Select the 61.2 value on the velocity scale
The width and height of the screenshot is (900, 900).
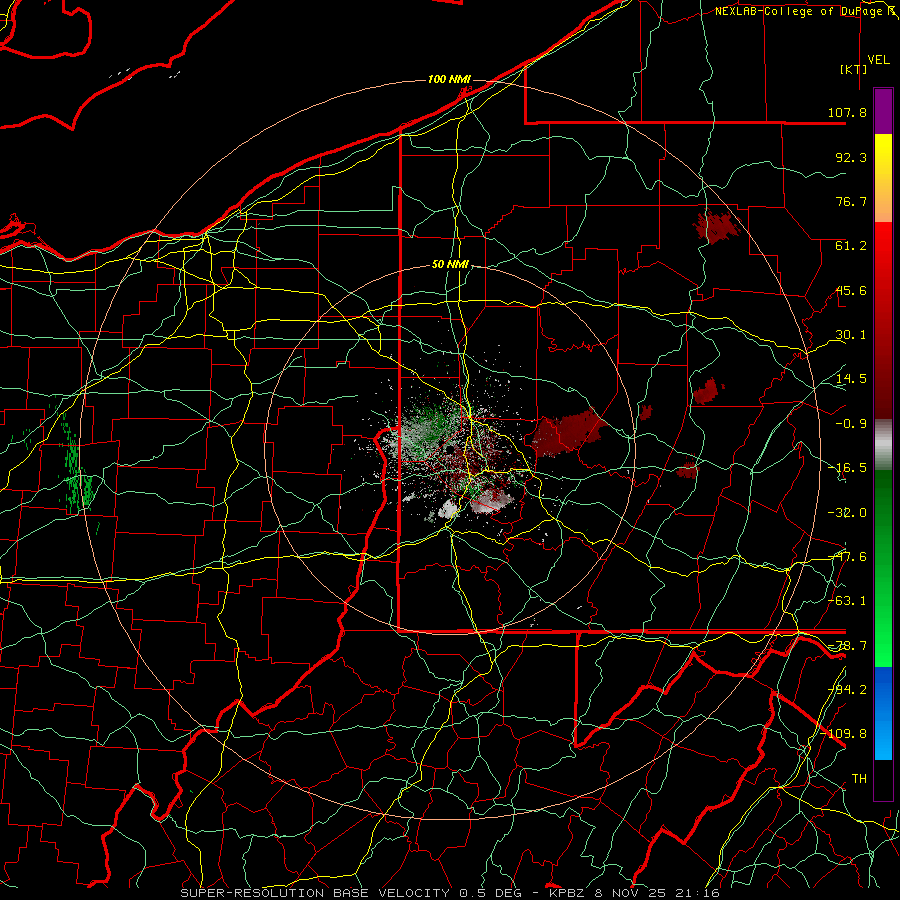(851, 246)
